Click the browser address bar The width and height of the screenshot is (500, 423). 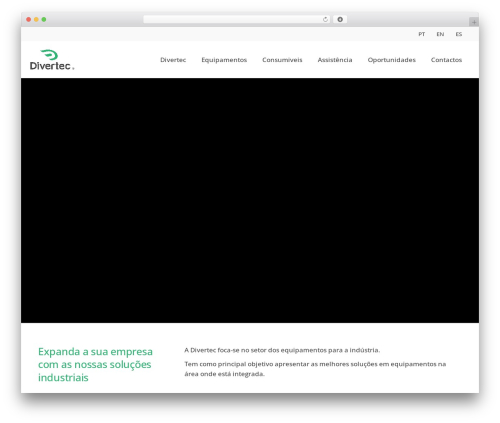pos(237,20)
